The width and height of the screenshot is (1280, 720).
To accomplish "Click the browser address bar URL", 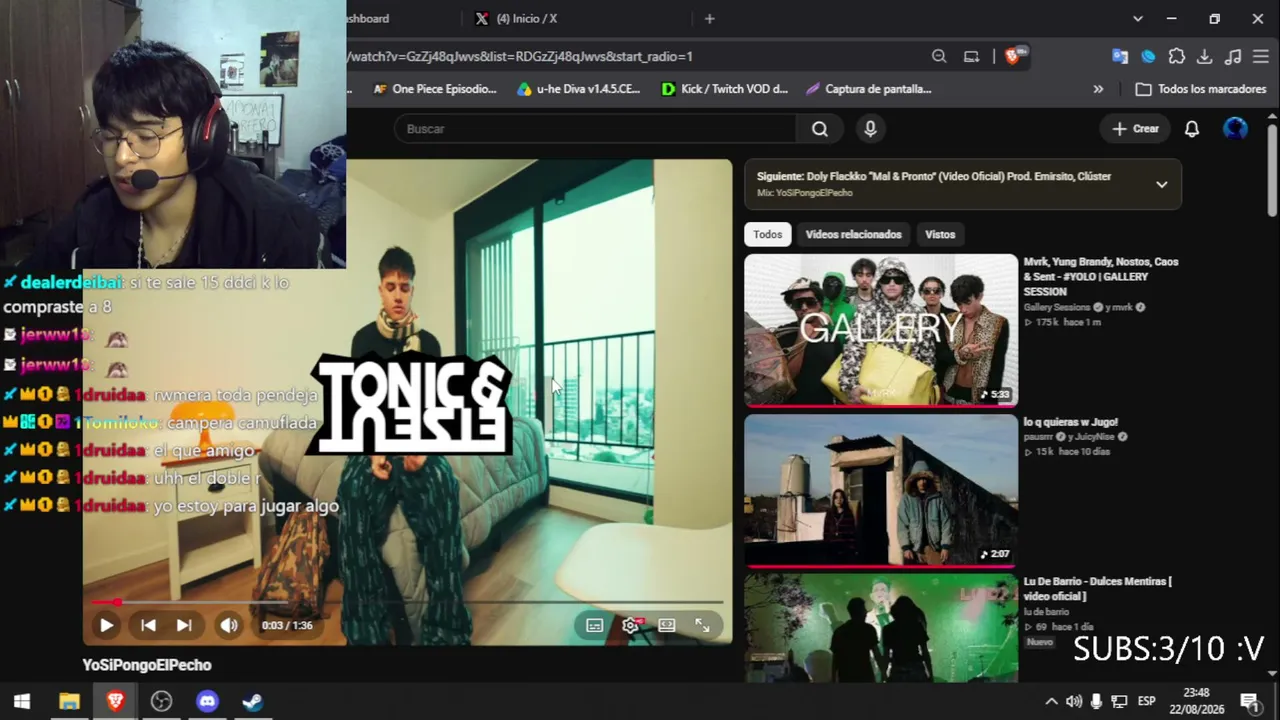I will pos(520,57).
